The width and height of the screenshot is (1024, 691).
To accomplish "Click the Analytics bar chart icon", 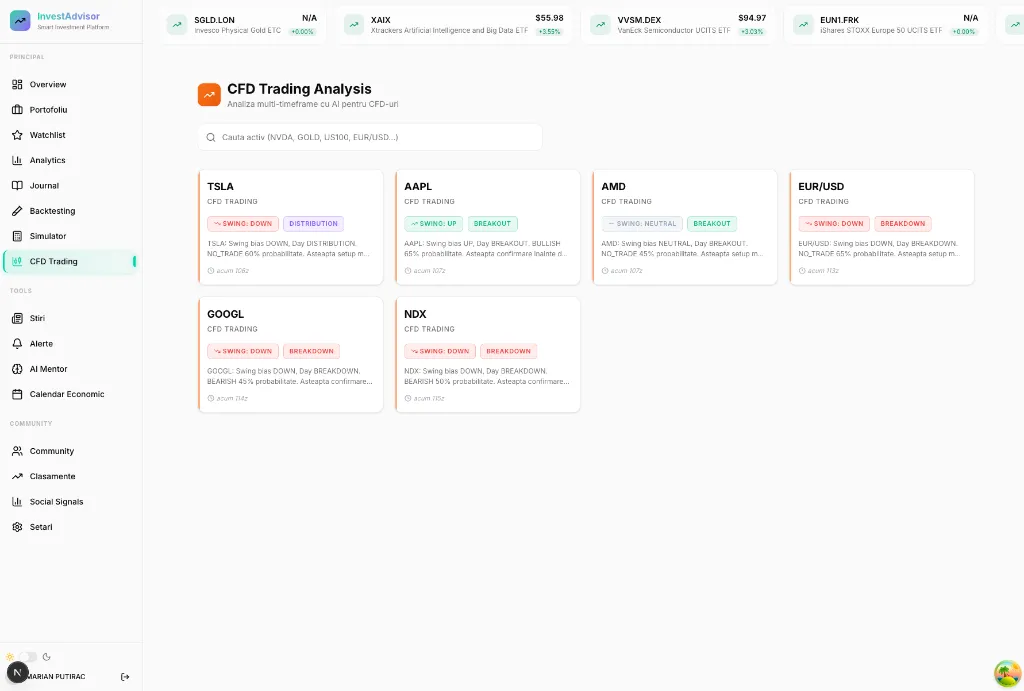I will click(18, 160).
